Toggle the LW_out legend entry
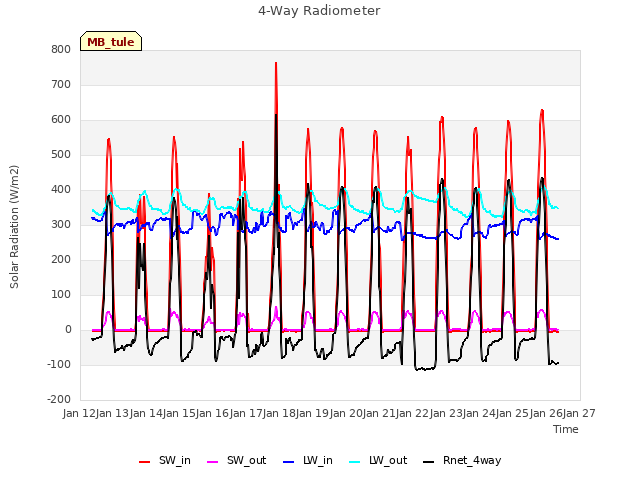 pyautogui.click(x=378, y=461)
